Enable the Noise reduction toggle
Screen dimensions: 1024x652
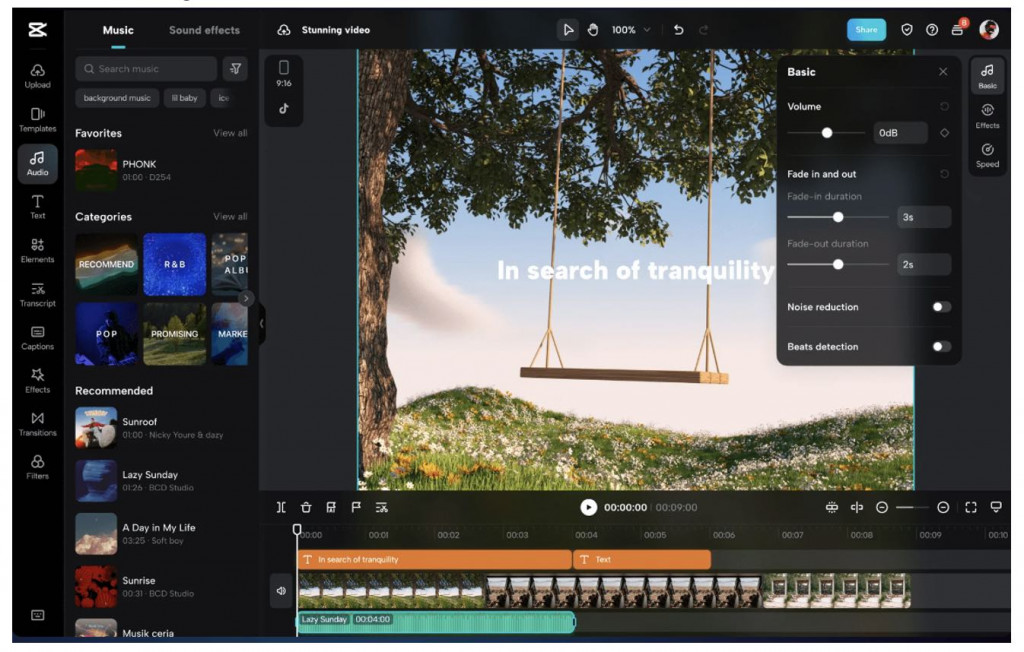941,307
